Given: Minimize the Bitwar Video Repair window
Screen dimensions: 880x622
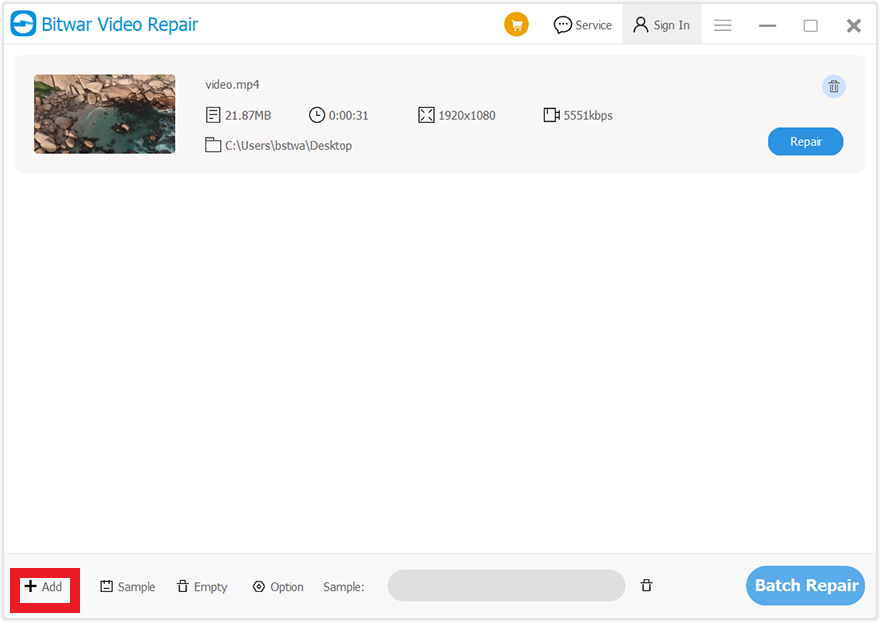Looking at the screenshot, I should (767, 26).
